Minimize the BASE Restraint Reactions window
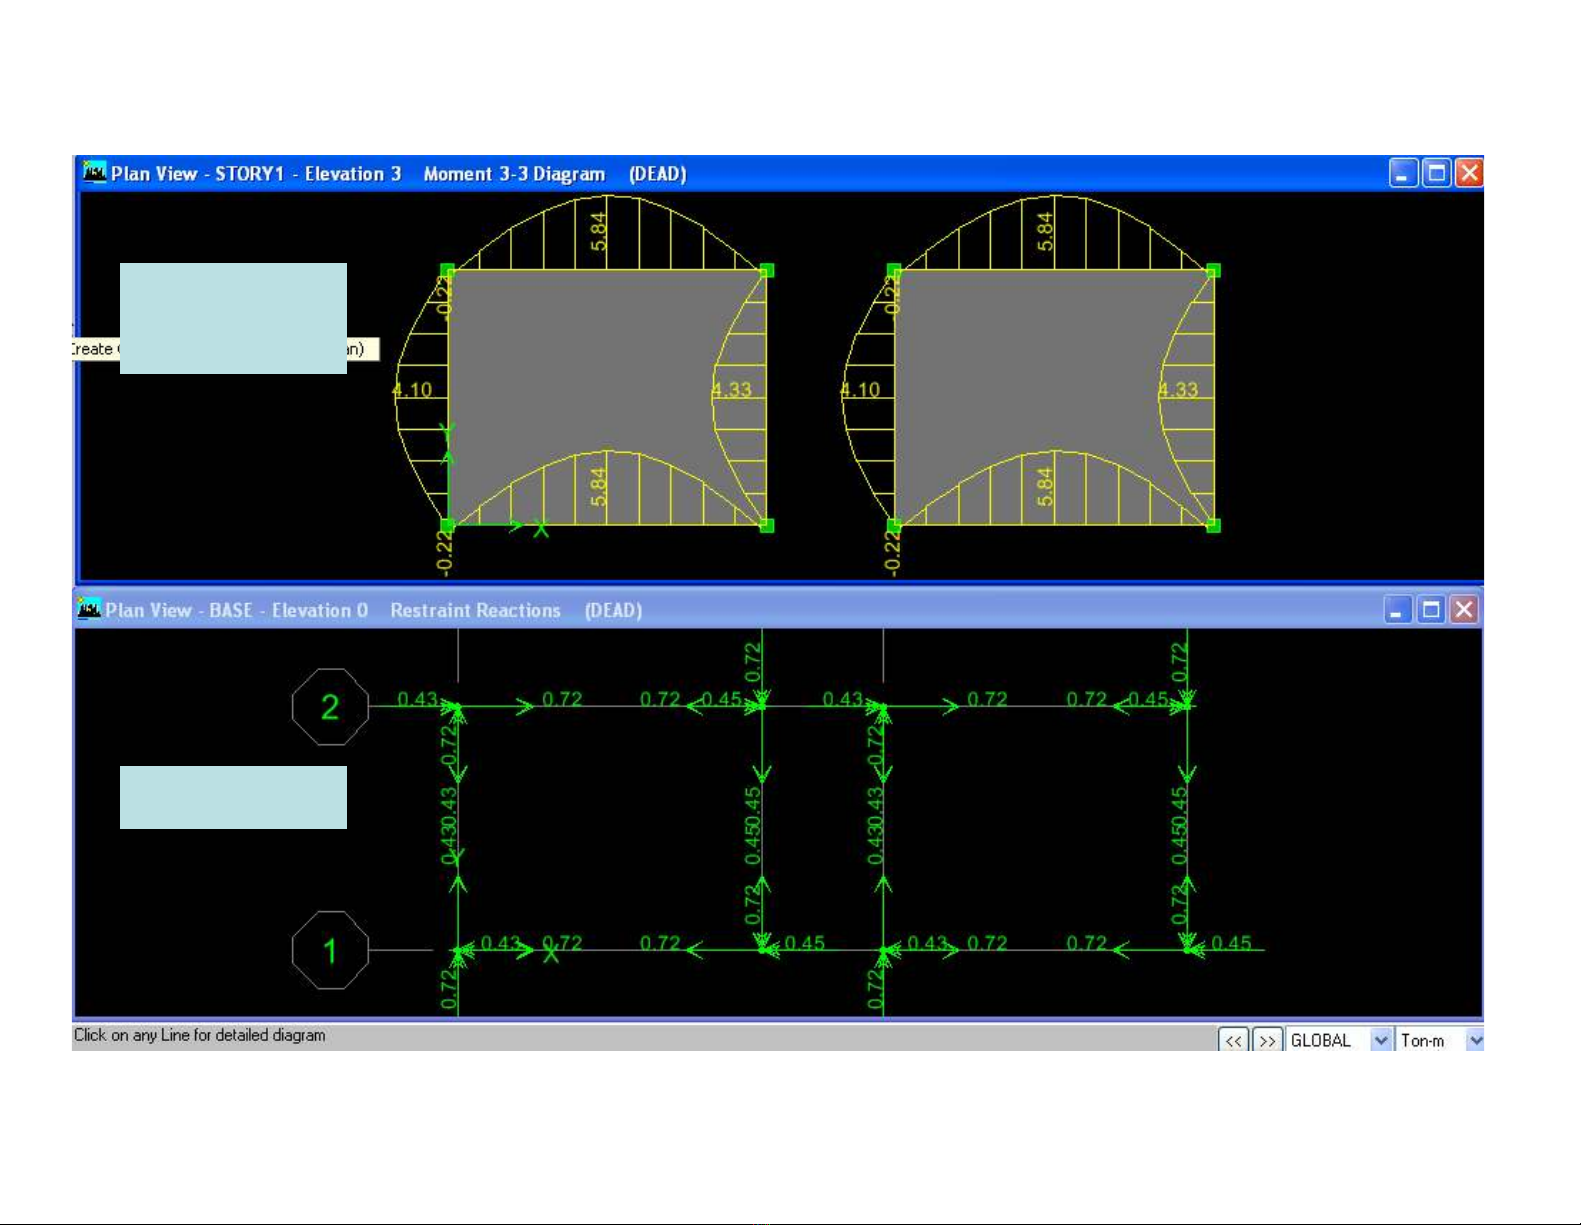 1398,609
